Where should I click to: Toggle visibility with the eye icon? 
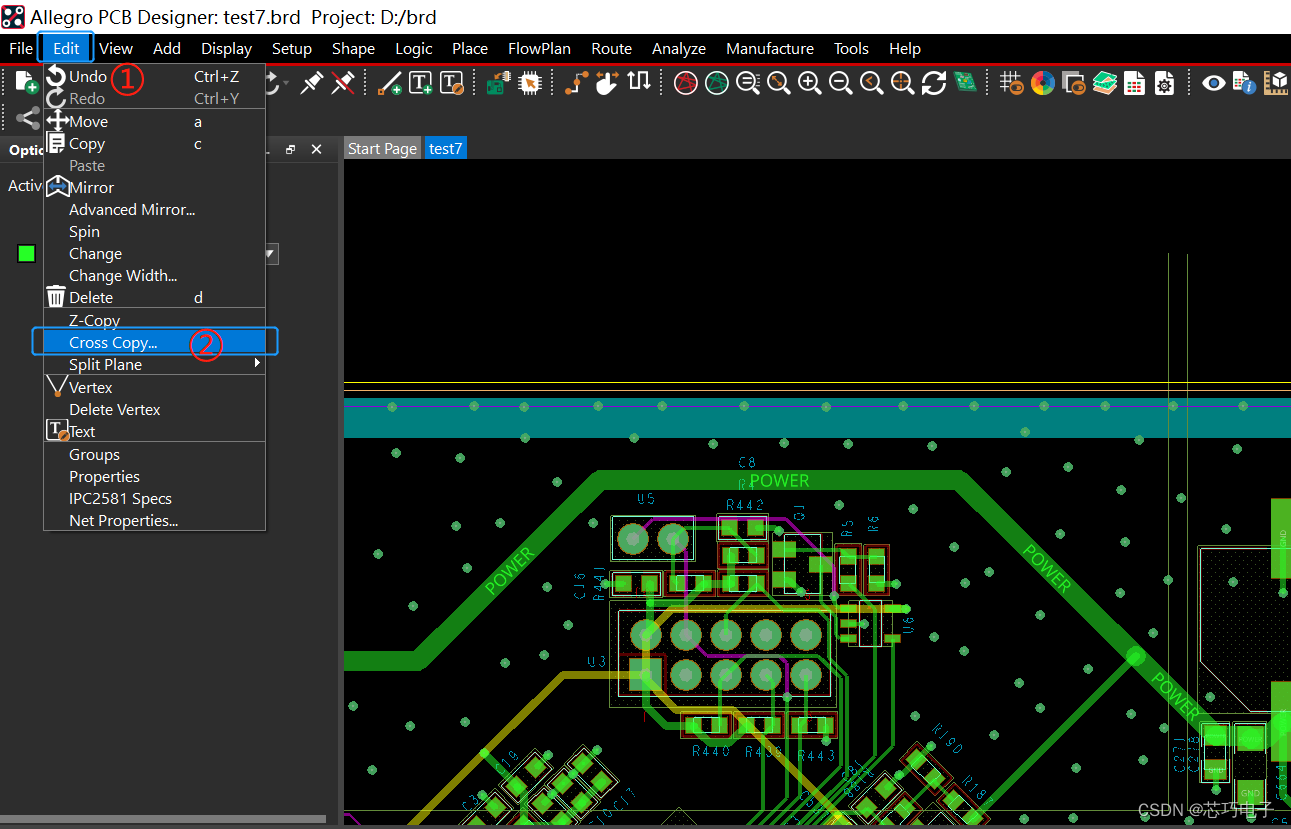1212,84
